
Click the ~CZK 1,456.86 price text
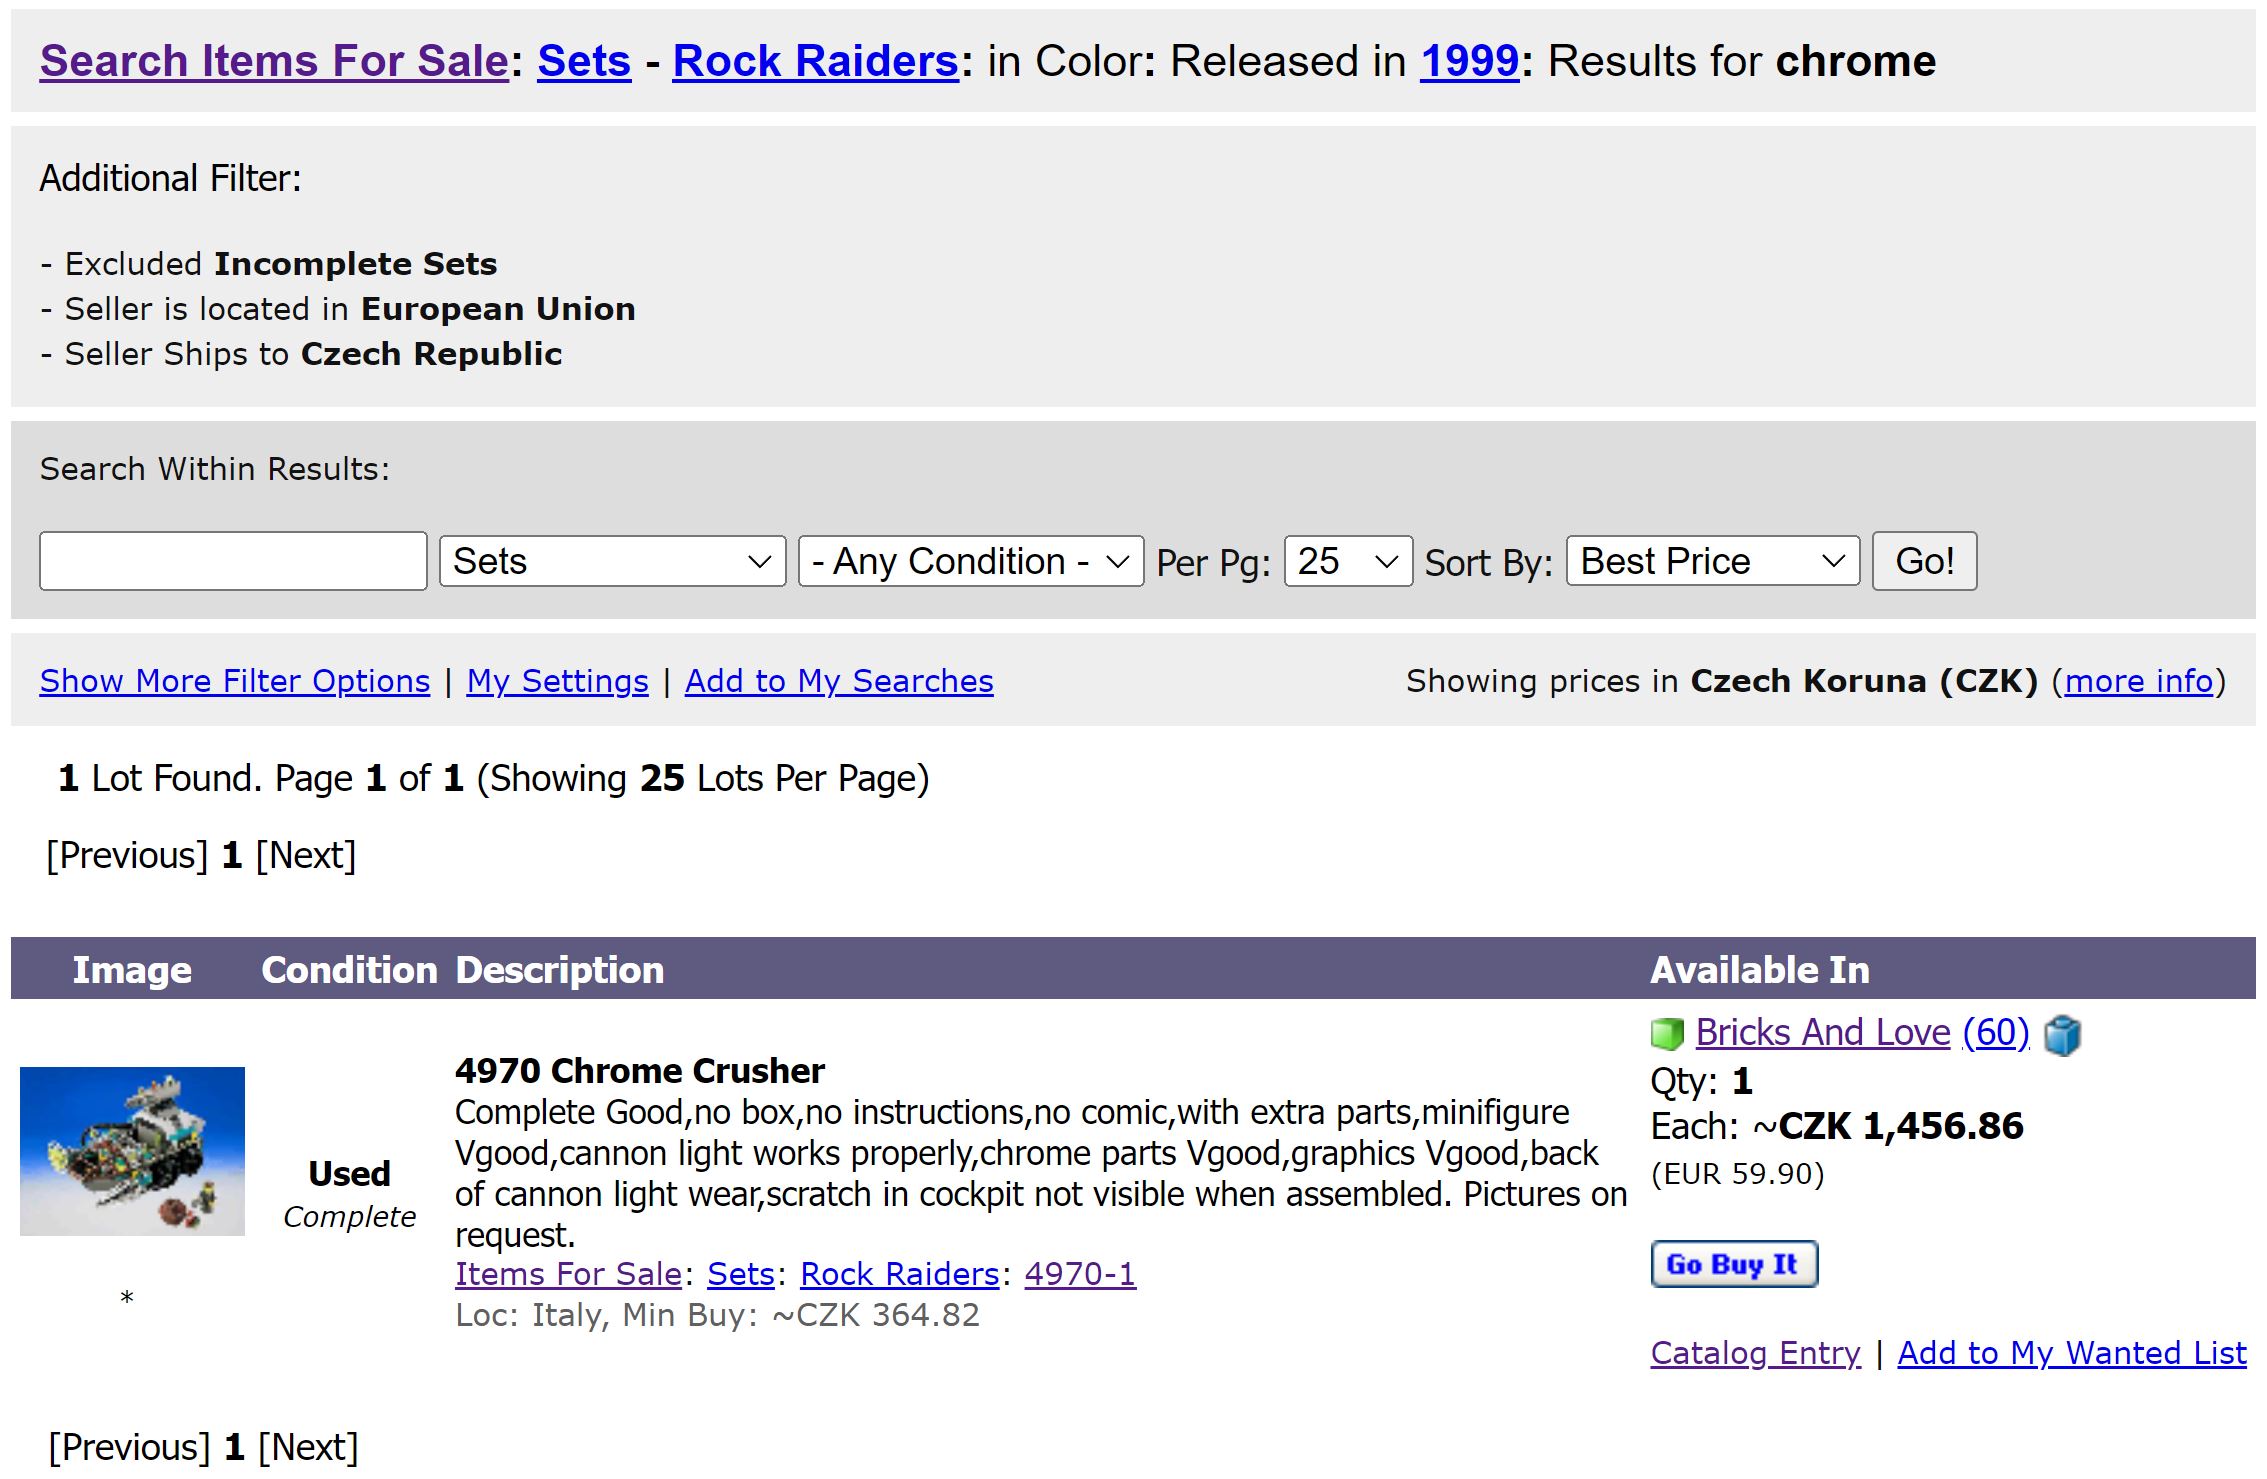(1888, 1127)
